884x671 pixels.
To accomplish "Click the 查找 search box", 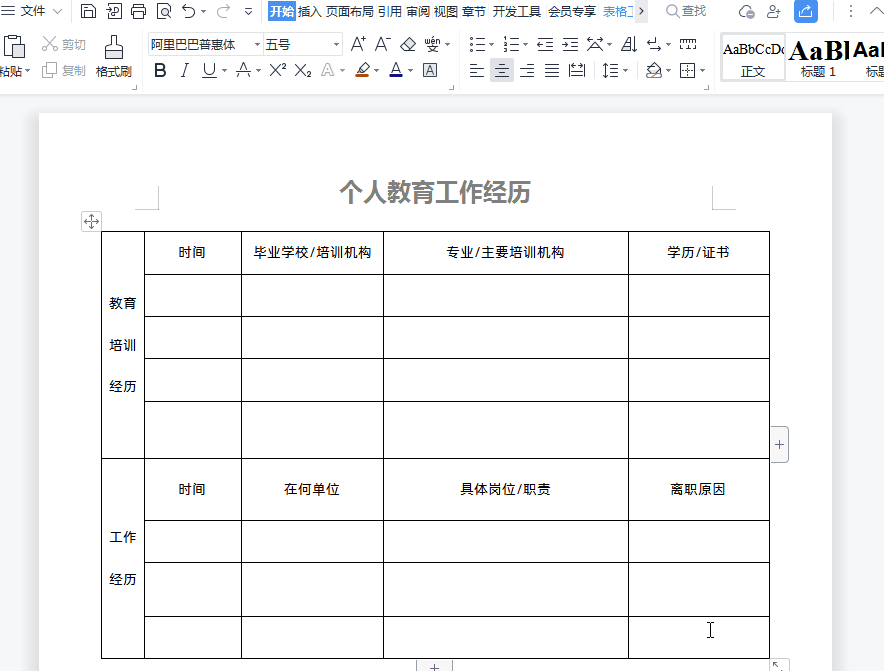I will click(x=686, y=11).
